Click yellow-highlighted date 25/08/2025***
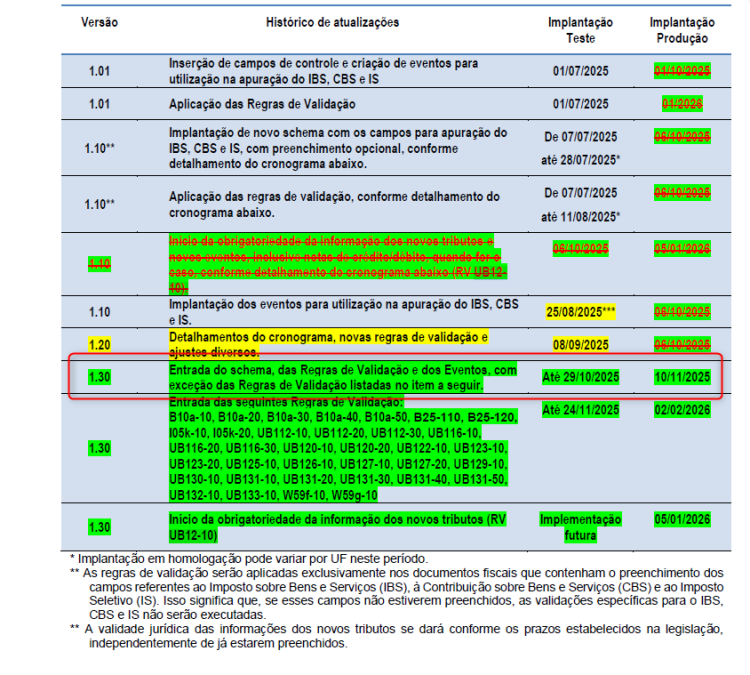 580,312
